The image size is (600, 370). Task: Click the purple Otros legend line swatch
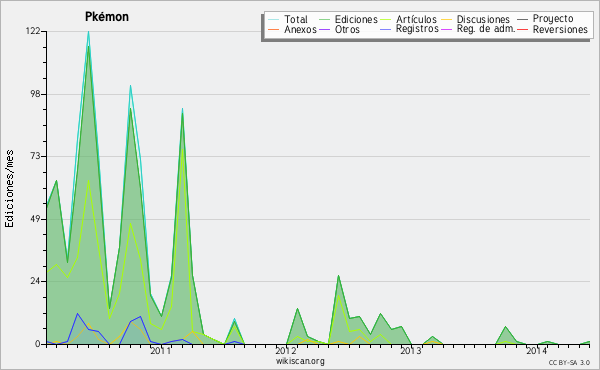pyautogui.click(x=324, y=29)
